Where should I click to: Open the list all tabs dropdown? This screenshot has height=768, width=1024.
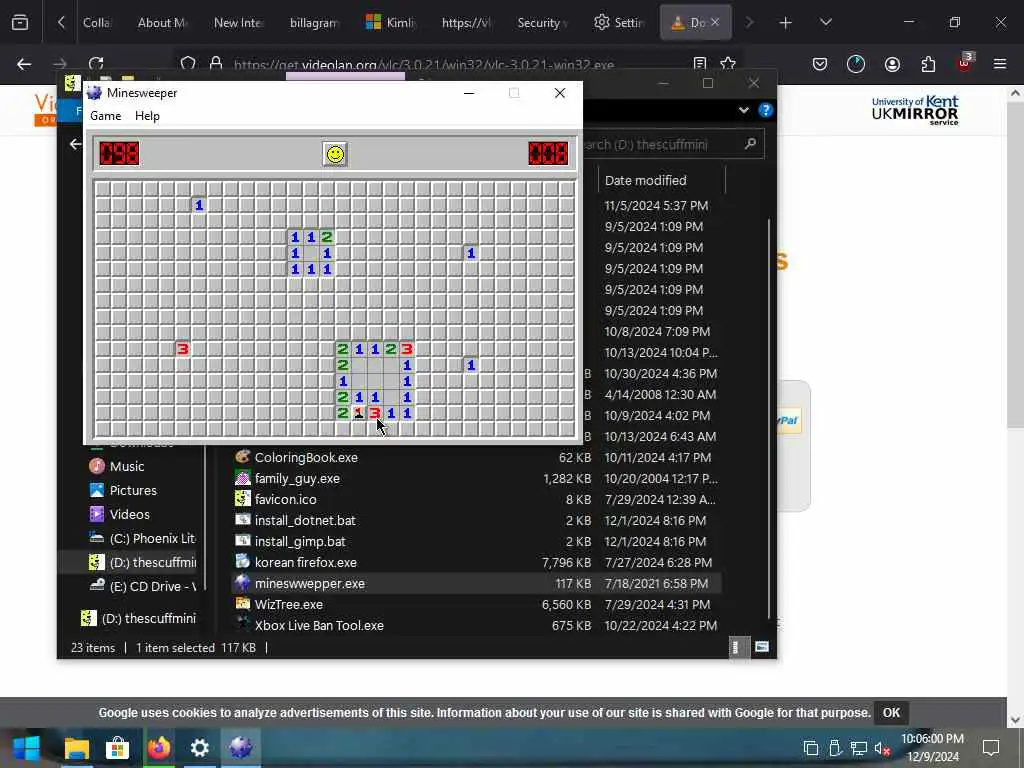pyautogui.click(x=825, y=23)
